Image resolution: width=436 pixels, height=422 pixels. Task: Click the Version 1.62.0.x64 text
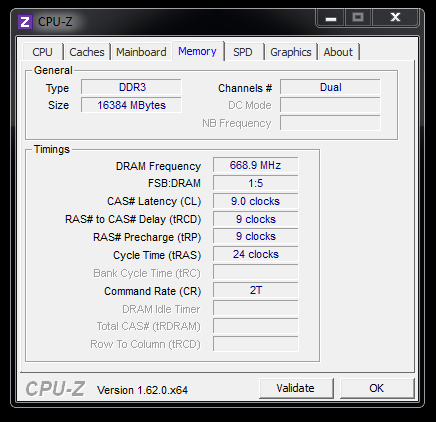[142, 390]
